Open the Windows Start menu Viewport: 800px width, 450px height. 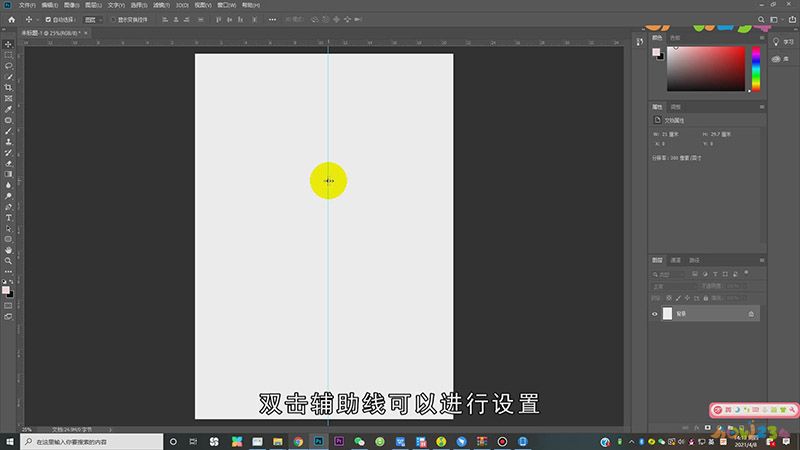point(10,442)
